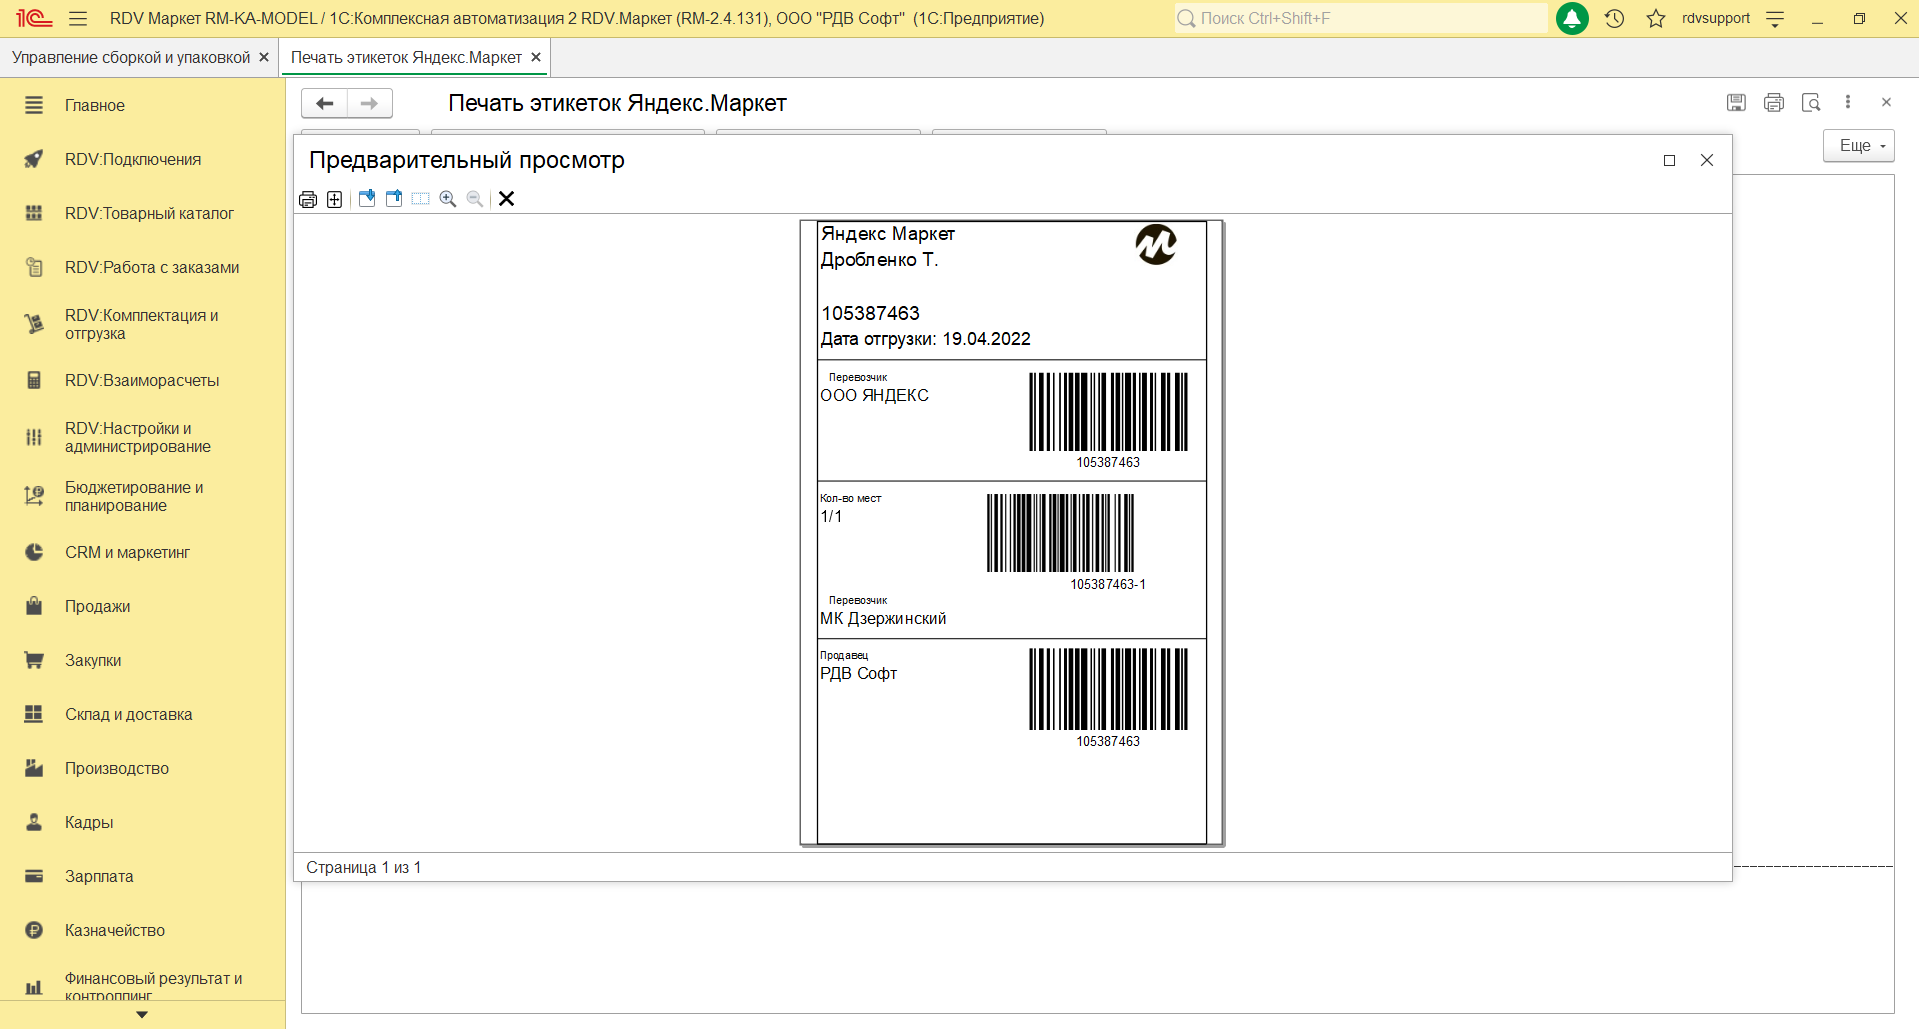1919x1029 pixels.
Task: Open the Еще dropdown menu
Action: 1858,146
